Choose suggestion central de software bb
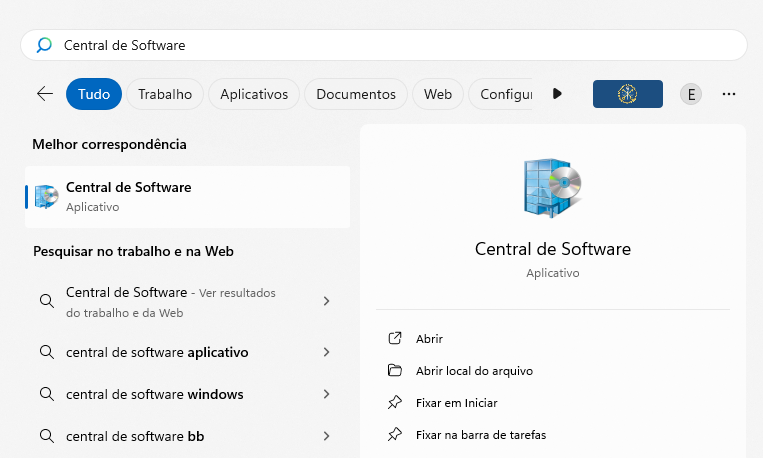Image resolution: width=763 pixels, height=458 pixels. point(187,436)
